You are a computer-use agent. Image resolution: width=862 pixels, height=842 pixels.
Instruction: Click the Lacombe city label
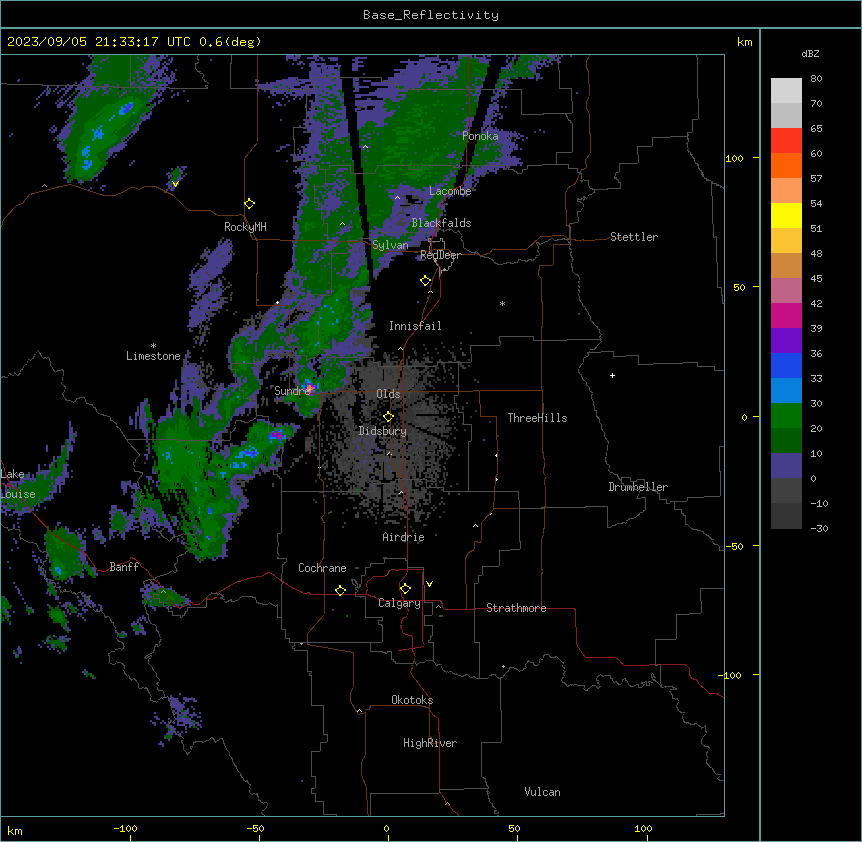click(x=450, y=191)
